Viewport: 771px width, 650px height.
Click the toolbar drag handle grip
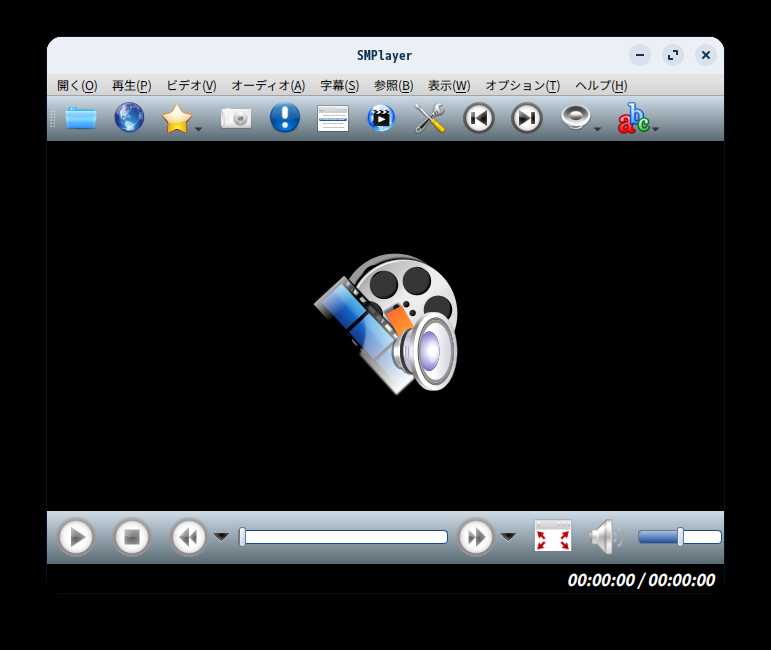click(x=53, y=118)
